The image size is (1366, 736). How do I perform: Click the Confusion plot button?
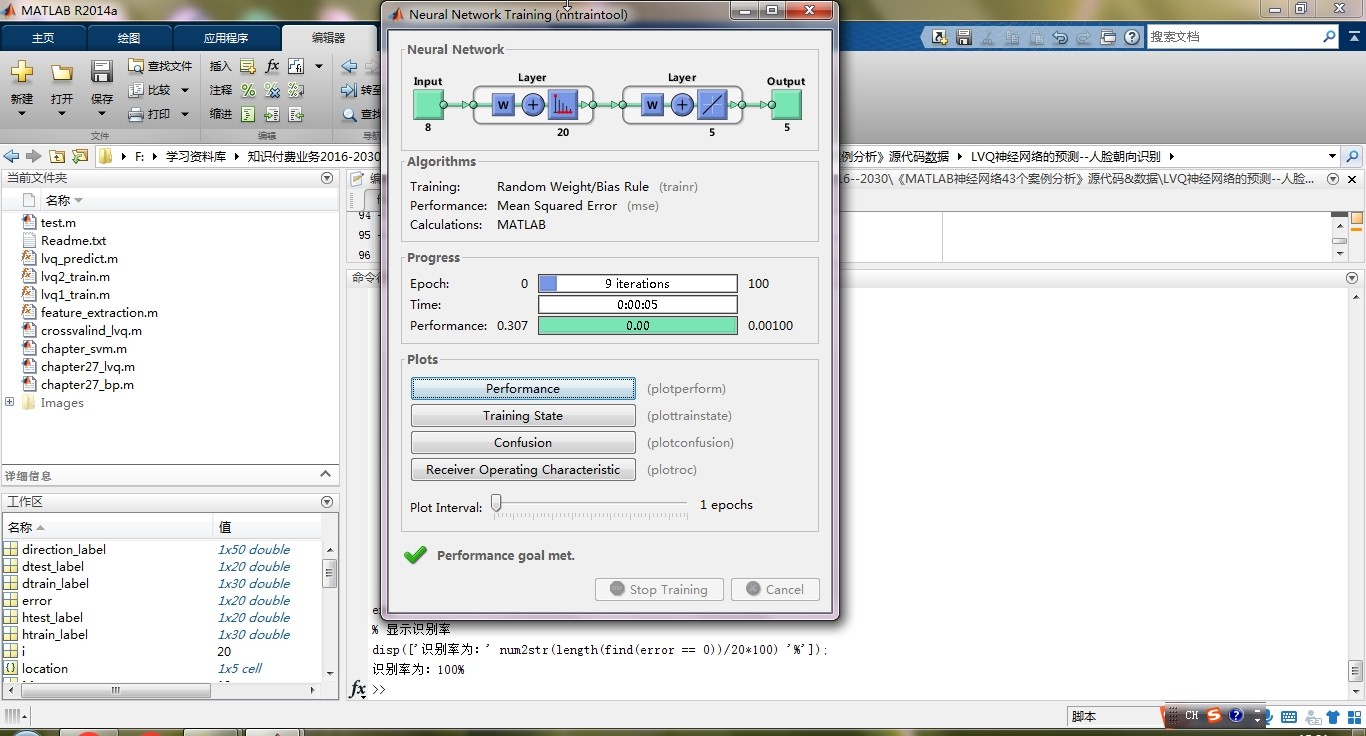coord(523,442)
